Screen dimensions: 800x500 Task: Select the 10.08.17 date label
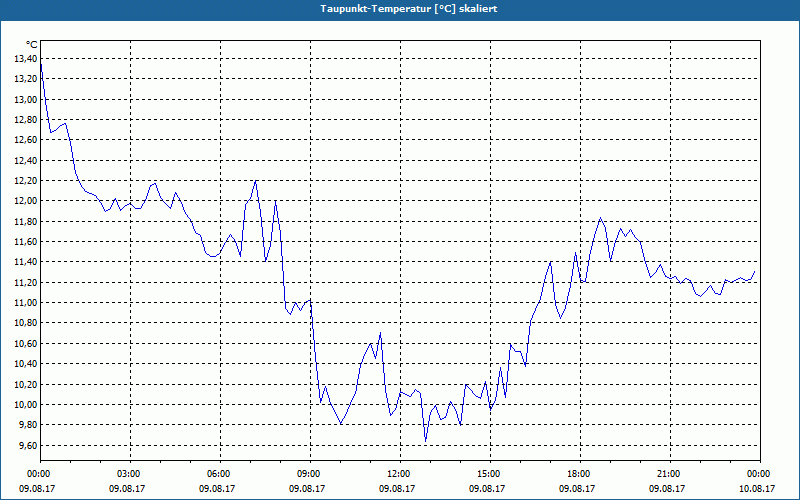coord(757,488)
